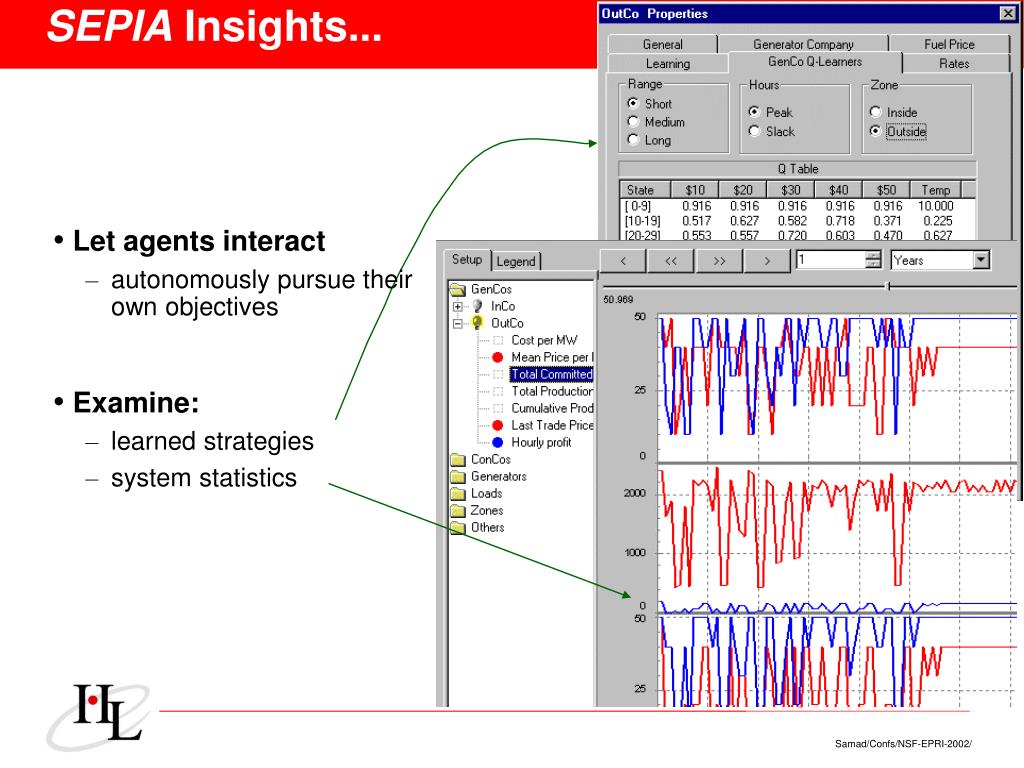Select the Last Trade Price tree item
The width and height of the screenshot is (1024, 768).
[x=552, y=425]
